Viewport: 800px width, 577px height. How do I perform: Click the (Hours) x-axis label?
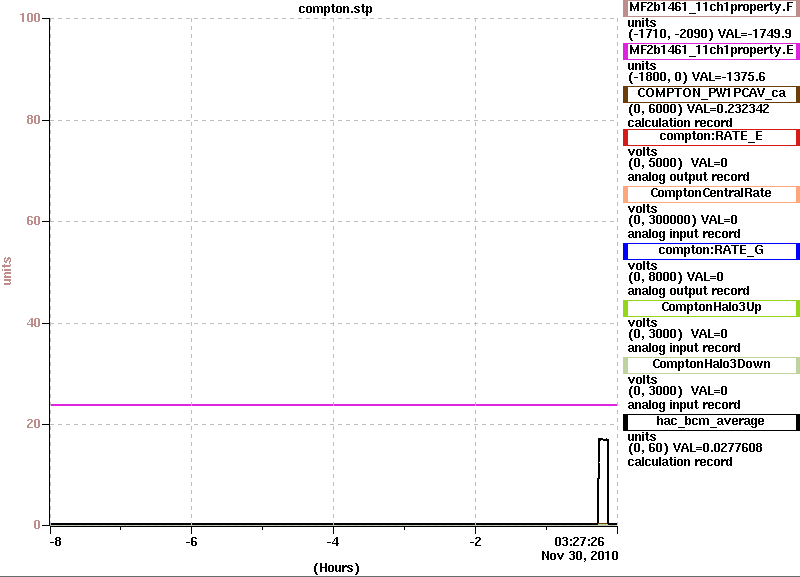tap(336, 568)
